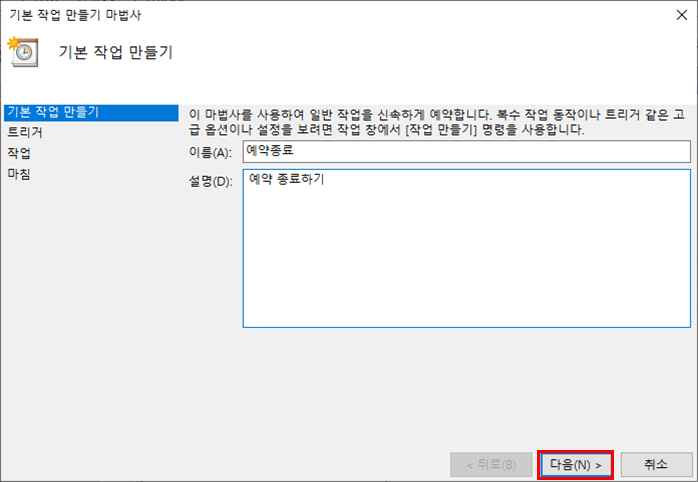The height and width of the screenshot is (482, 698).
Task: Click the 취소 cancel button
Action: coord(656,465)
